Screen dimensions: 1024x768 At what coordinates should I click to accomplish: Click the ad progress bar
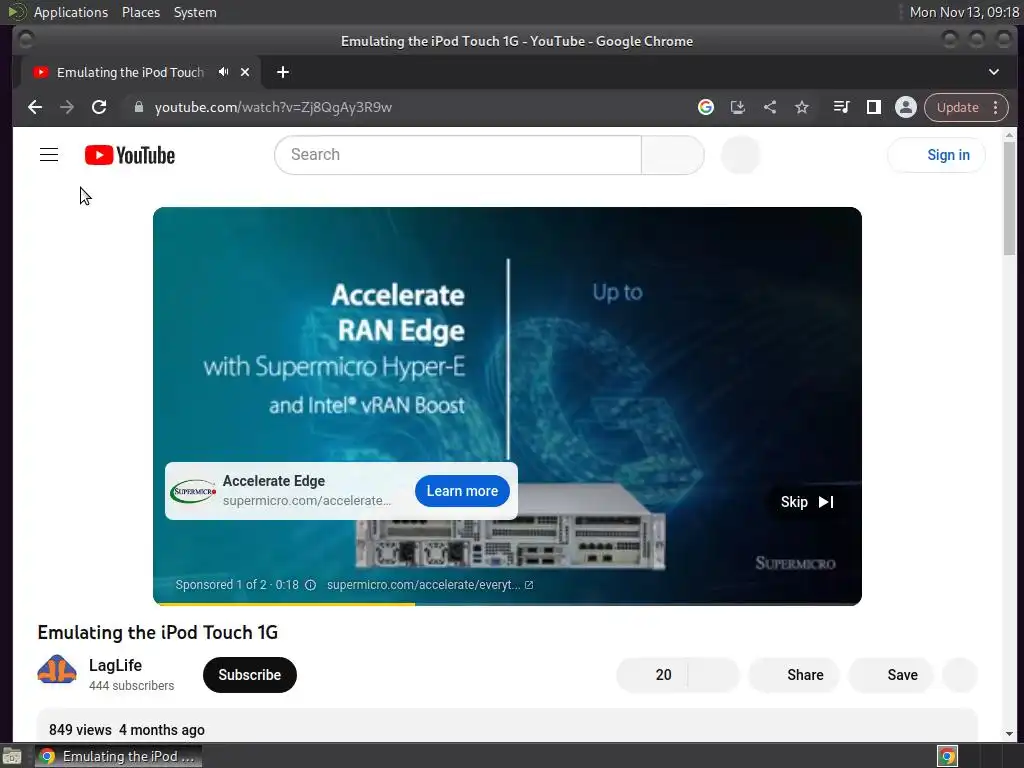pos(507,603)
